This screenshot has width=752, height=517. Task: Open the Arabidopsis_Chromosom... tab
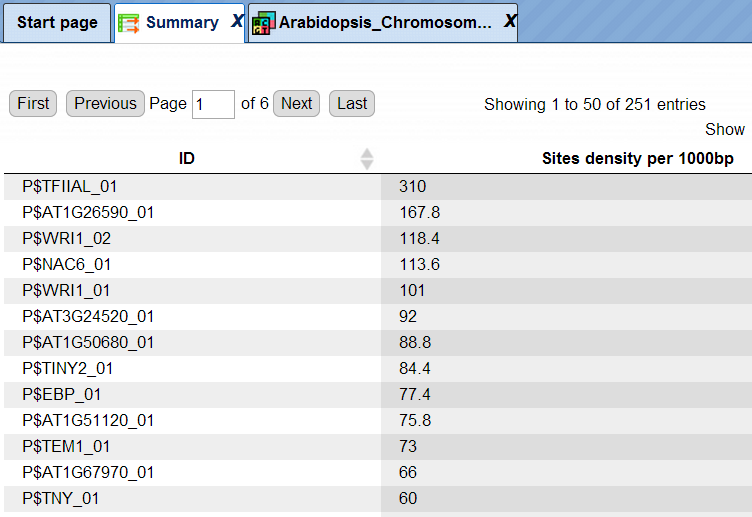pyautogui.click(x=384, y=23)
